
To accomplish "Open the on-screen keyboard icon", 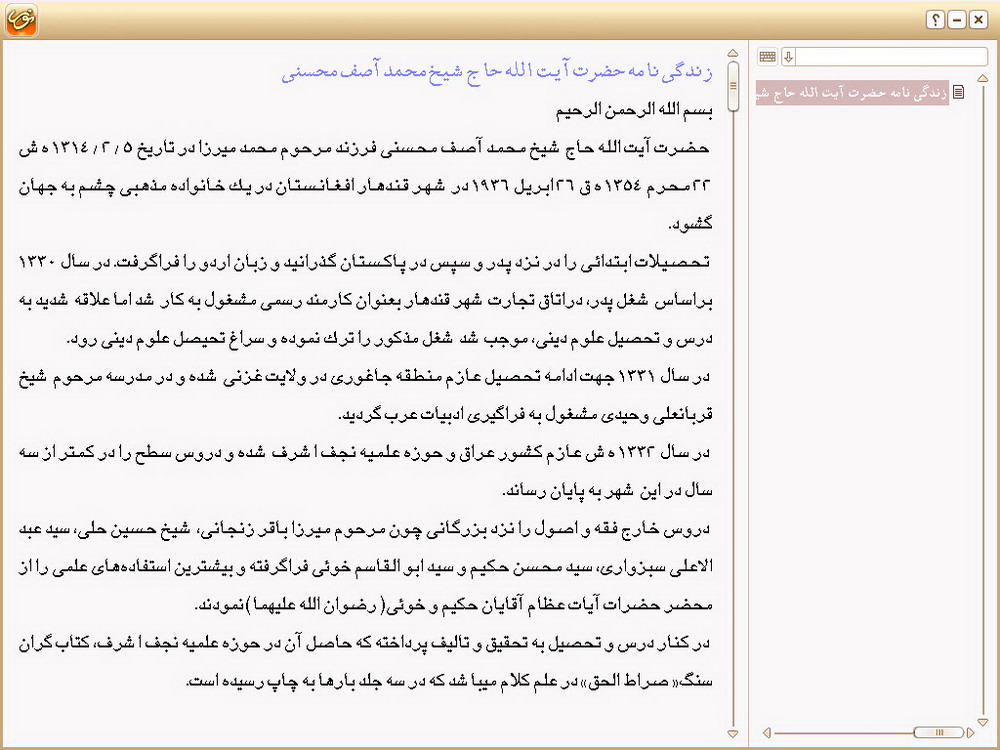I will [x=767, y=57].
